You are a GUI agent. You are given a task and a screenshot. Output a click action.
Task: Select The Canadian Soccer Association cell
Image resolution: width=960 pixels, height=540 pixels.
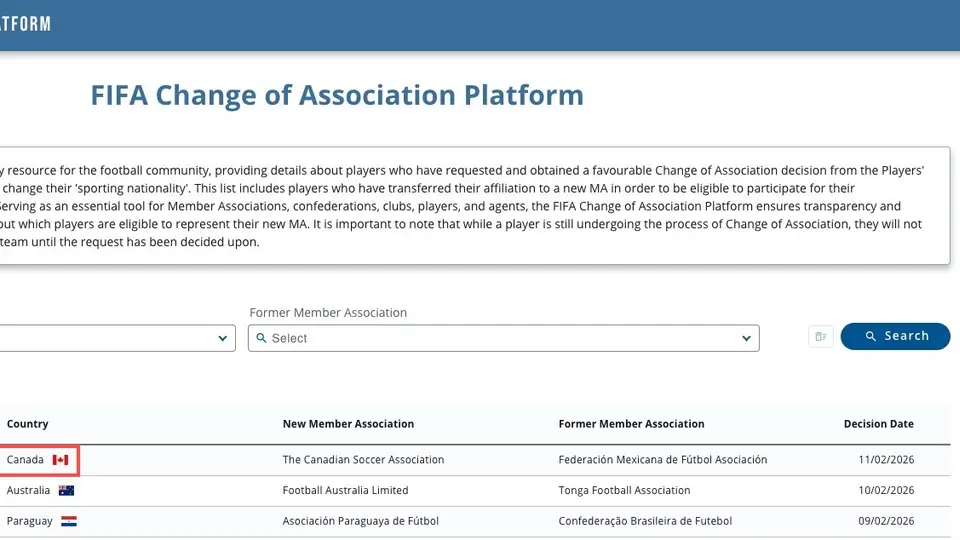[363, 460]
